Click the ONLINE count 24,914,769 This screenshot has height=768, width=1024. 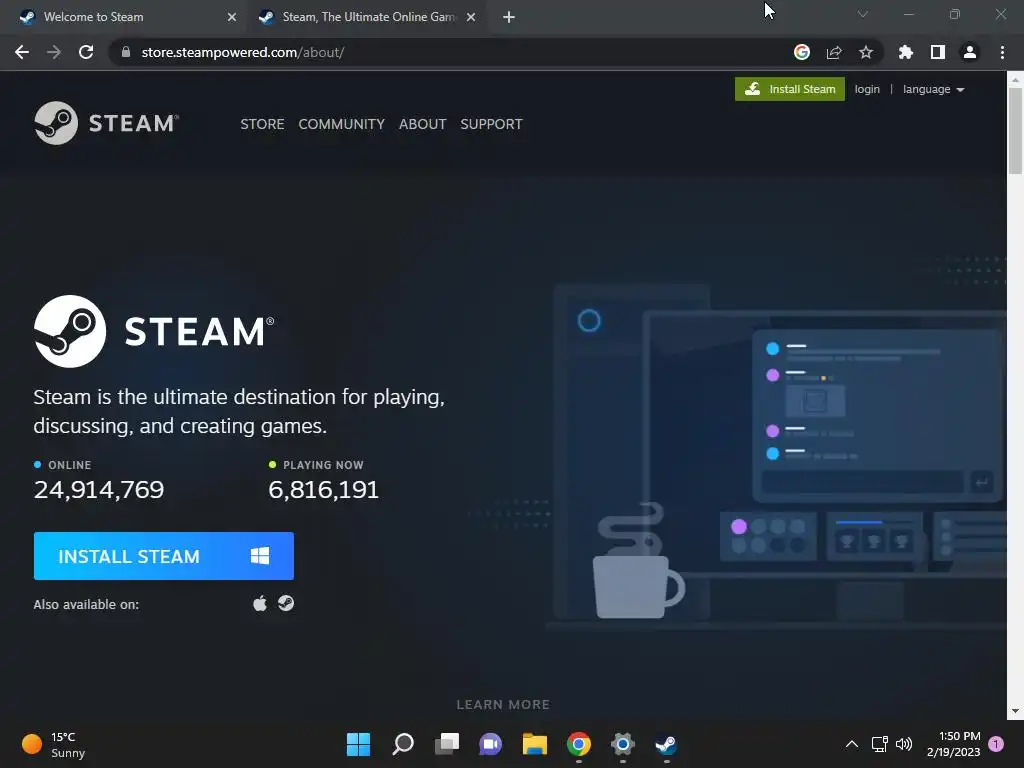pyautogui.click(x=99, y=489)
